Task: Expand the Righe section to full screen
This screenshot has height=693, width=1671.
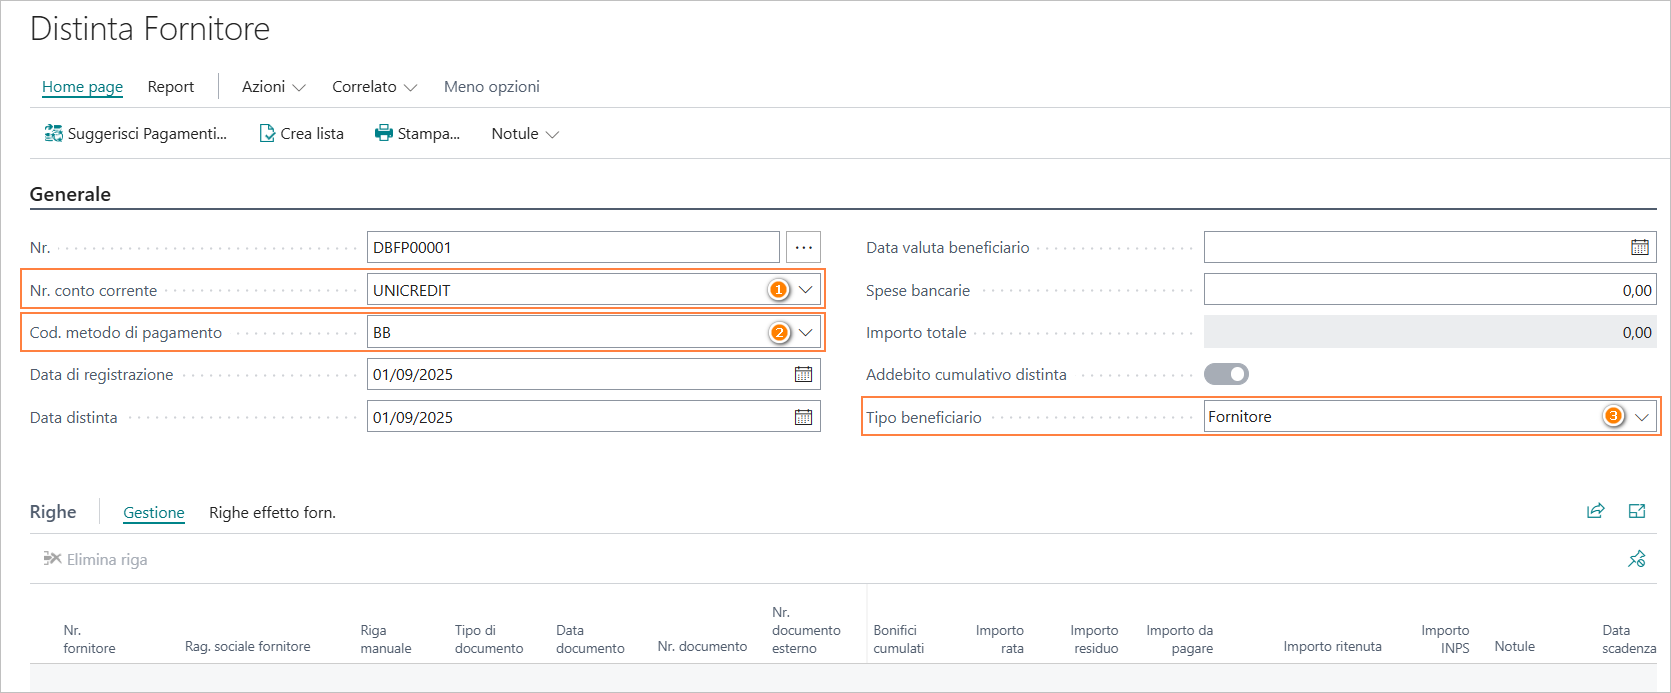Action: point(1637,511)
